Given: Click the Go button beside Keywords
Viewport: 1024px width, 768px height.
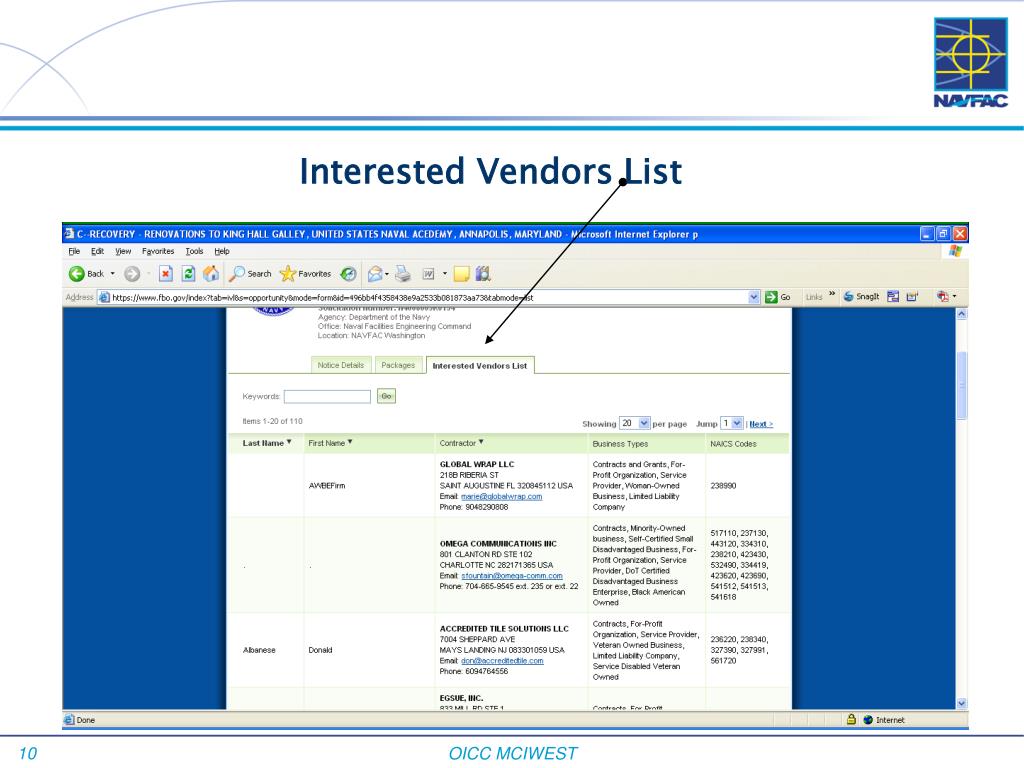Looking at the screenshot, I should [x=386, y=396].
